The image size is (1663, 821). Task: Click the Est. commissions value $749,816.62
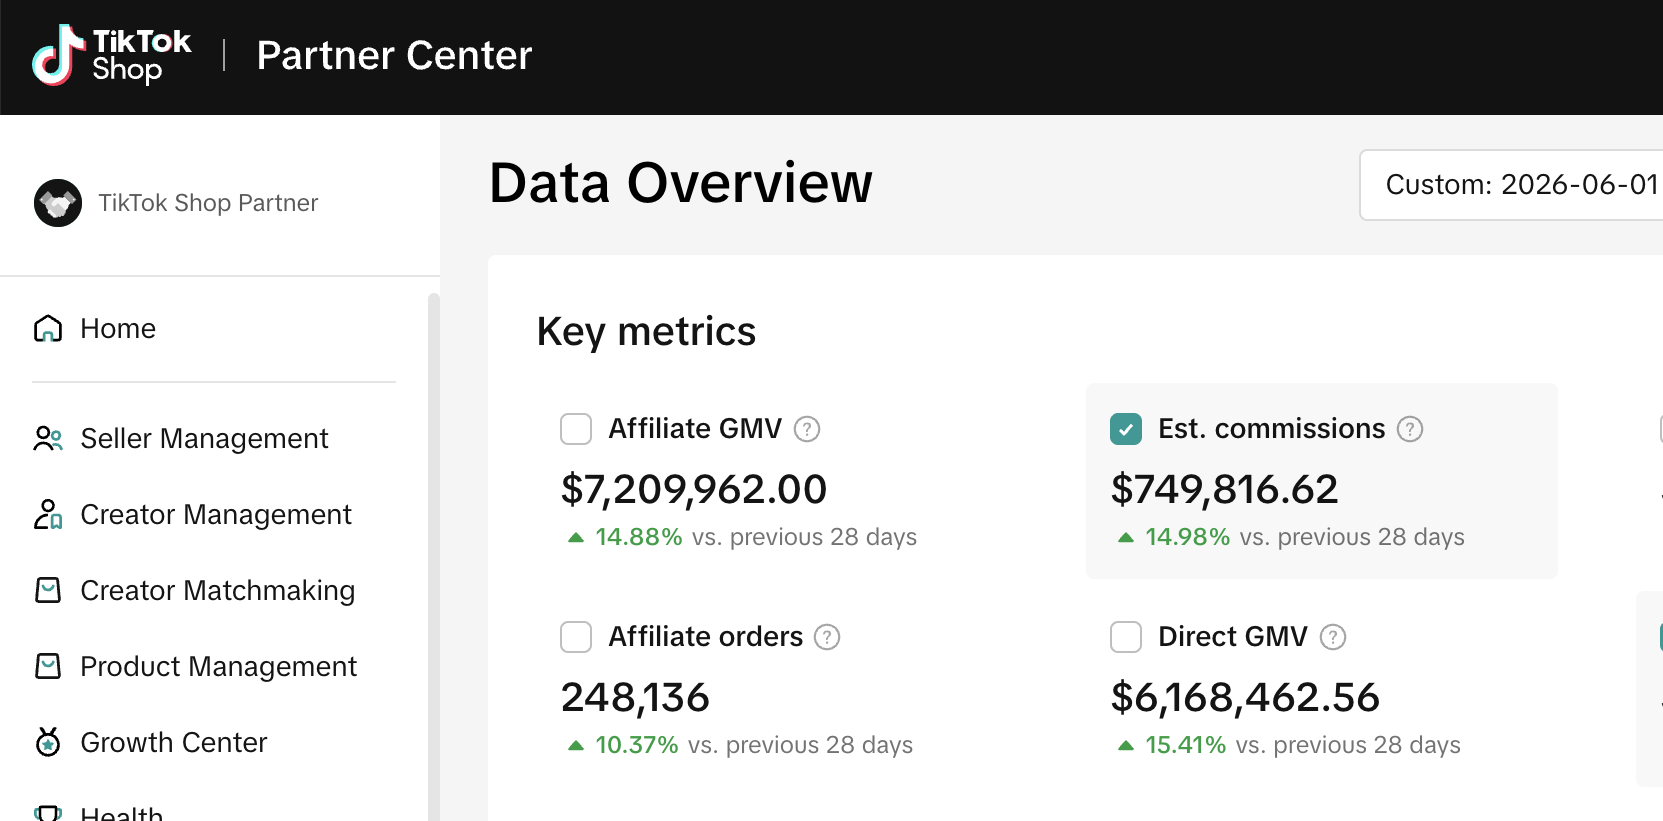[x=1224, y=489]
